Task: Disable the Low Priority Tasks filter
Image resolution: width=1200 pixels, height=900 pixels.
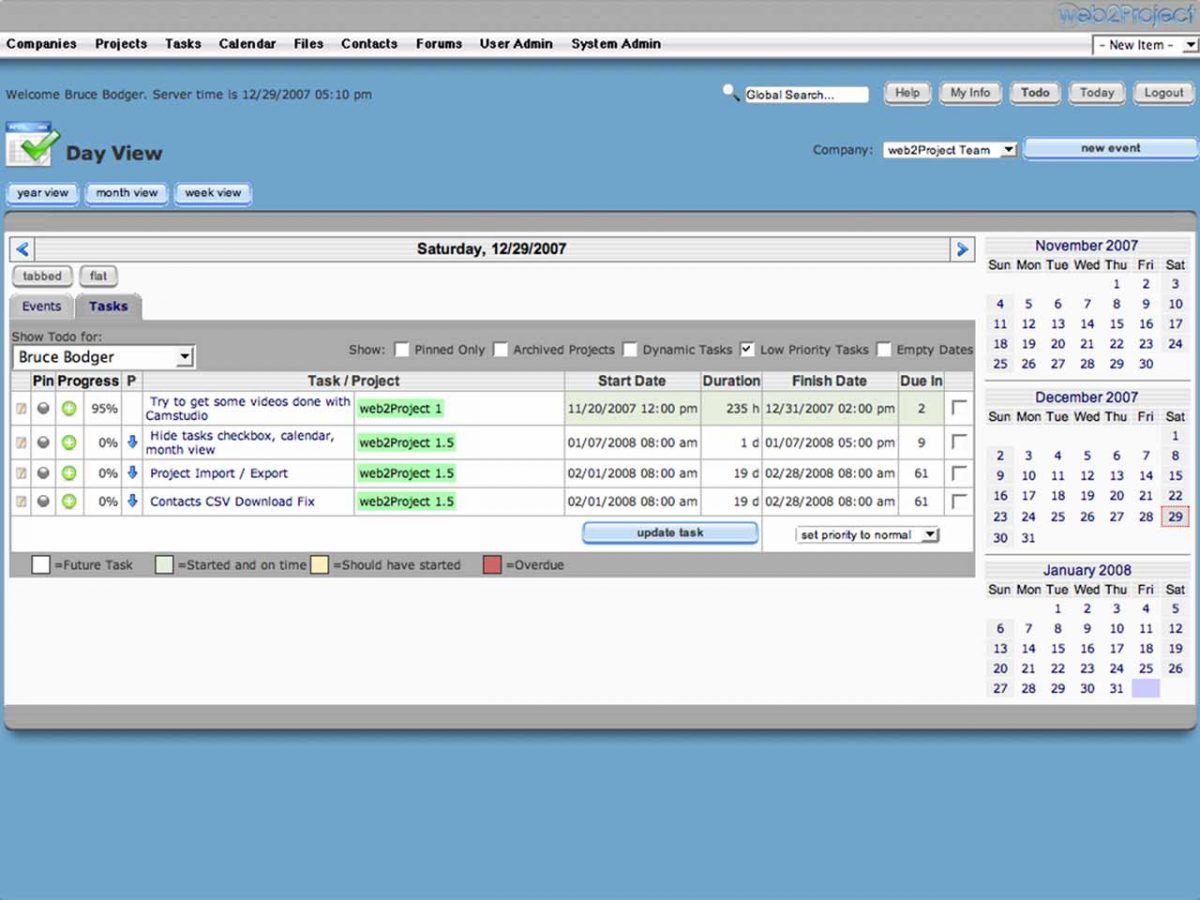Action: (746, 350)
